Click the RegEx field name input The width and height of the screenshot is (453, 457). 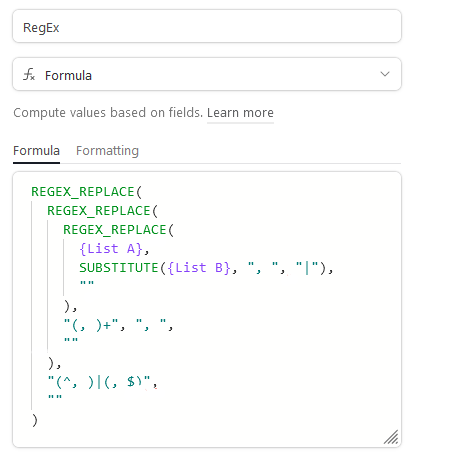pos(207,26)
